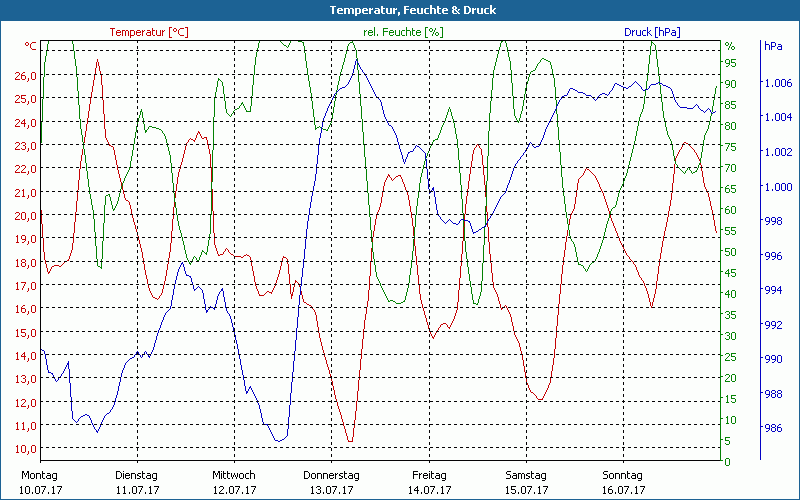Click the °C unit label on left axis
Viewport: 800px width, 500px height.
coord(31,46)
